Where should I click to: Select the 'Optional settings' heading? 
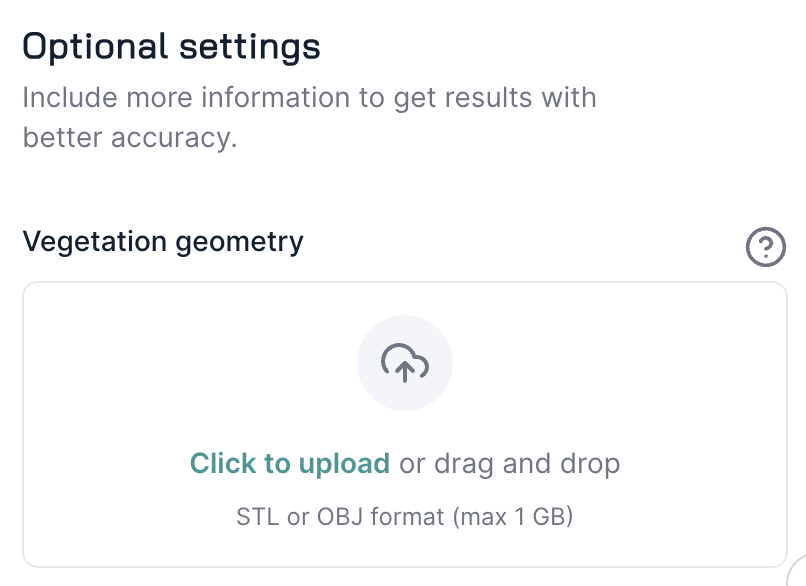171,46
